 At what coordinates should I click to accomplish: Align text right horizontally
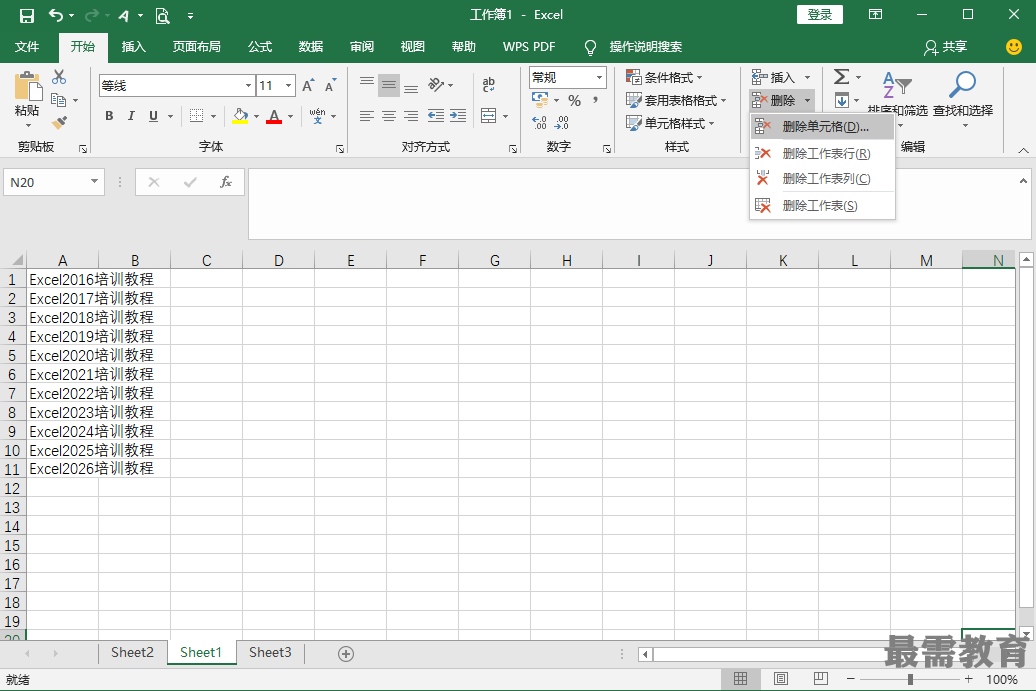click(x=411, y=116)
